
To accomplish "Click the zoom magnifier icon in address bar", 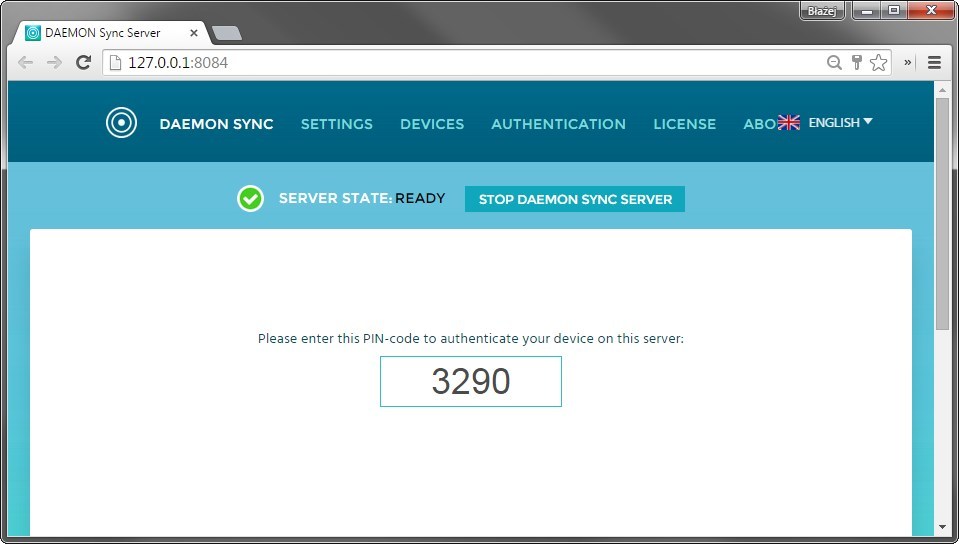I will tap(834, 62).
